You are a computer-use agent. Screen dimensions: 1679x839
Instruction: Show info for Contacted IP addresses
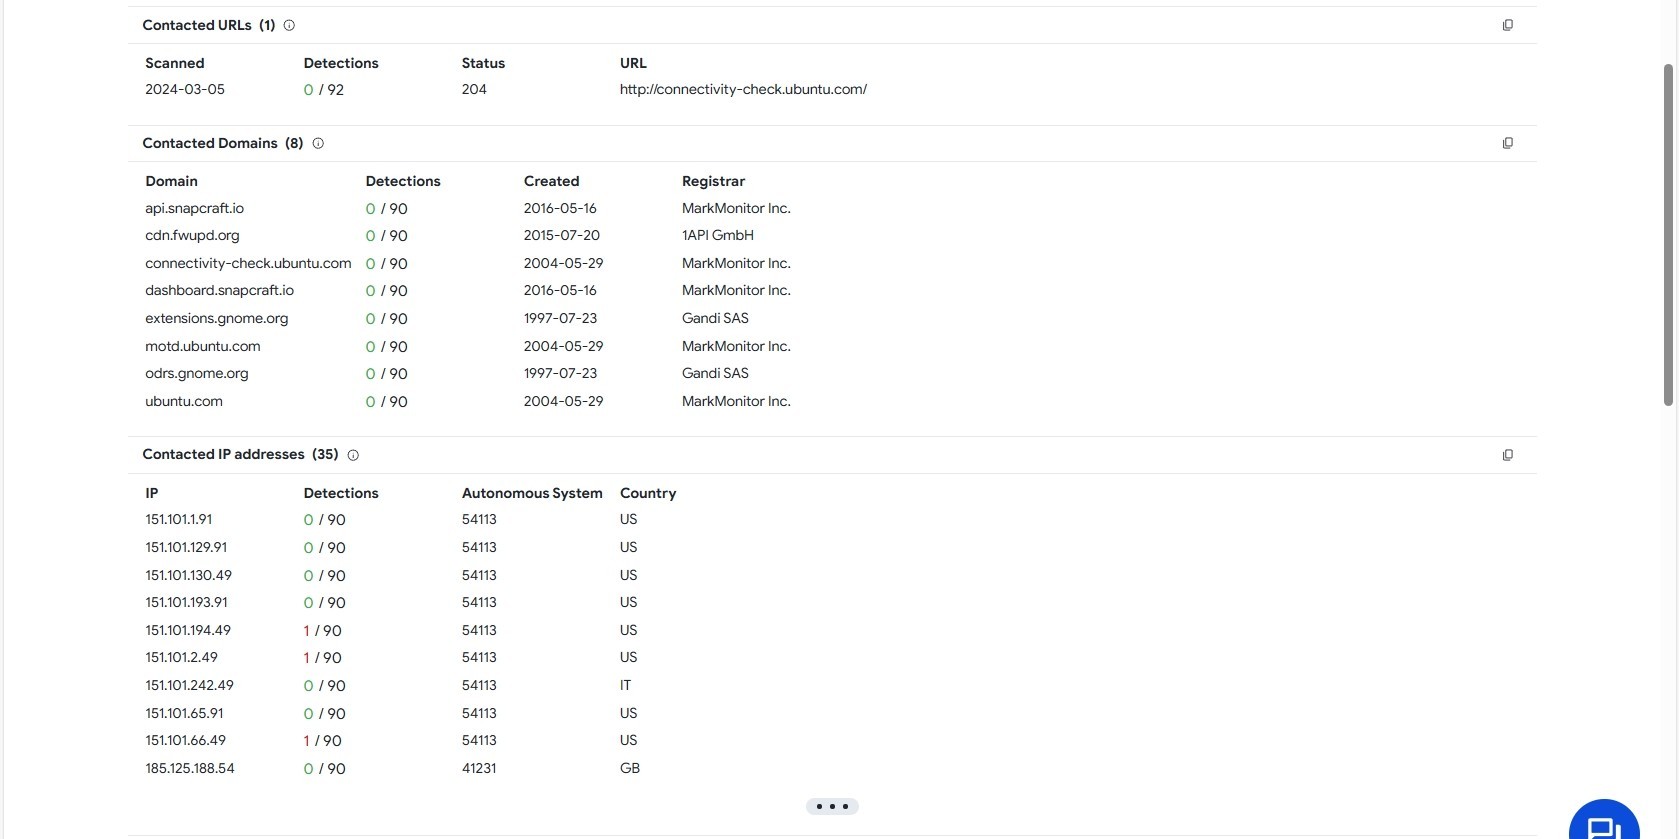(353, 455)
